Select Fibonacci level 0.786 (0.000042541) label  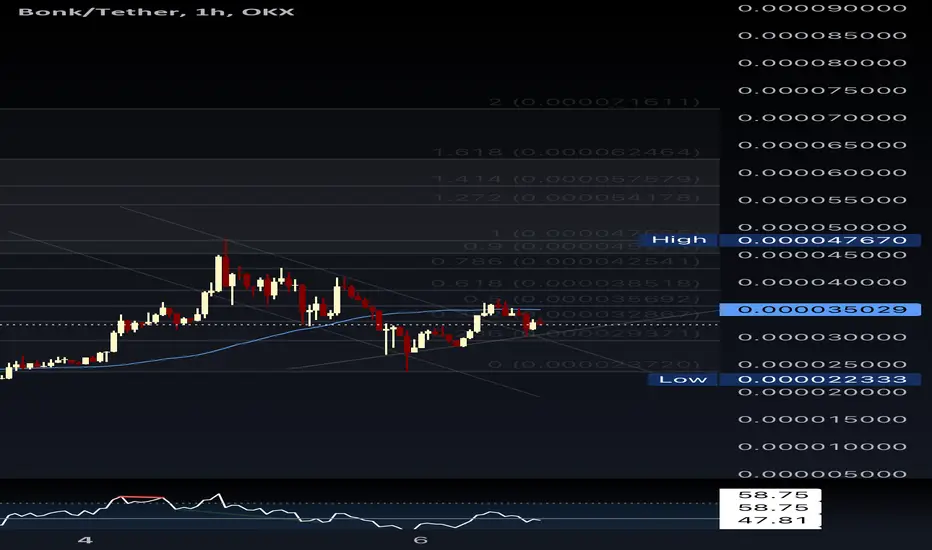pyautogui.click(x=565, y=261)
